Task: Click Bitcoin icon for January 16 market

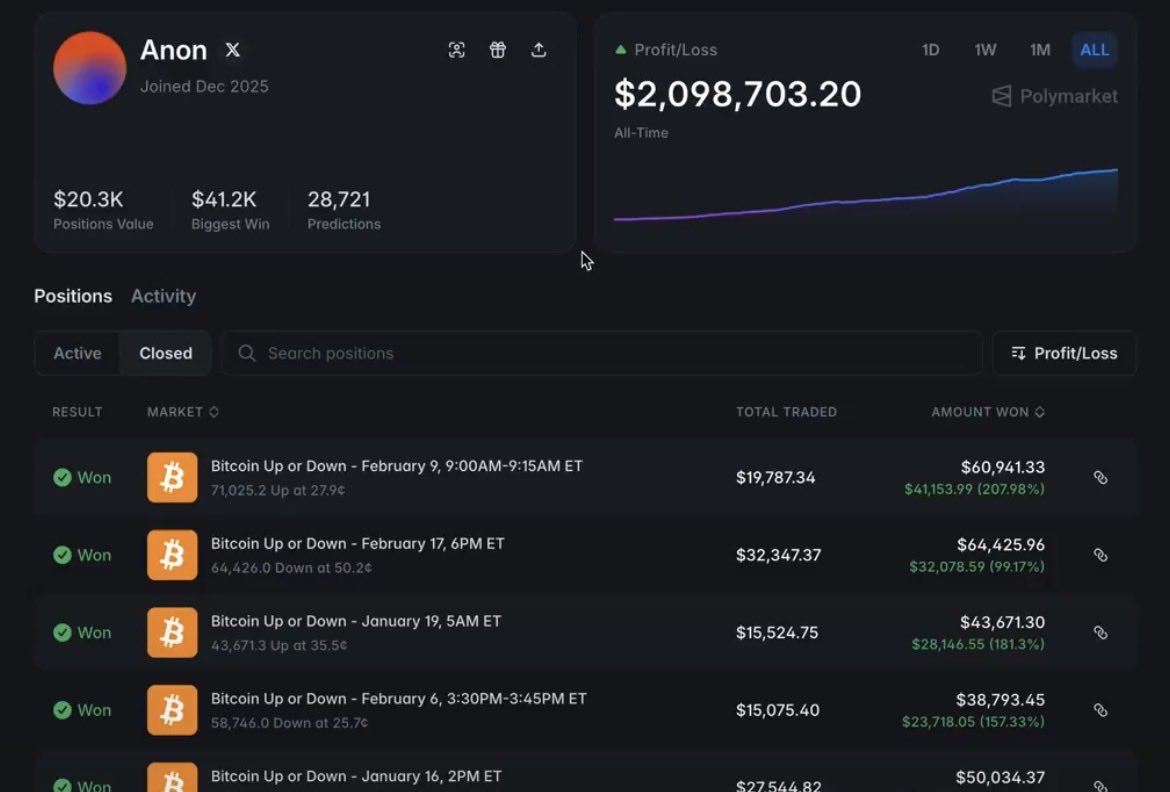Action: tap(172, 777)
